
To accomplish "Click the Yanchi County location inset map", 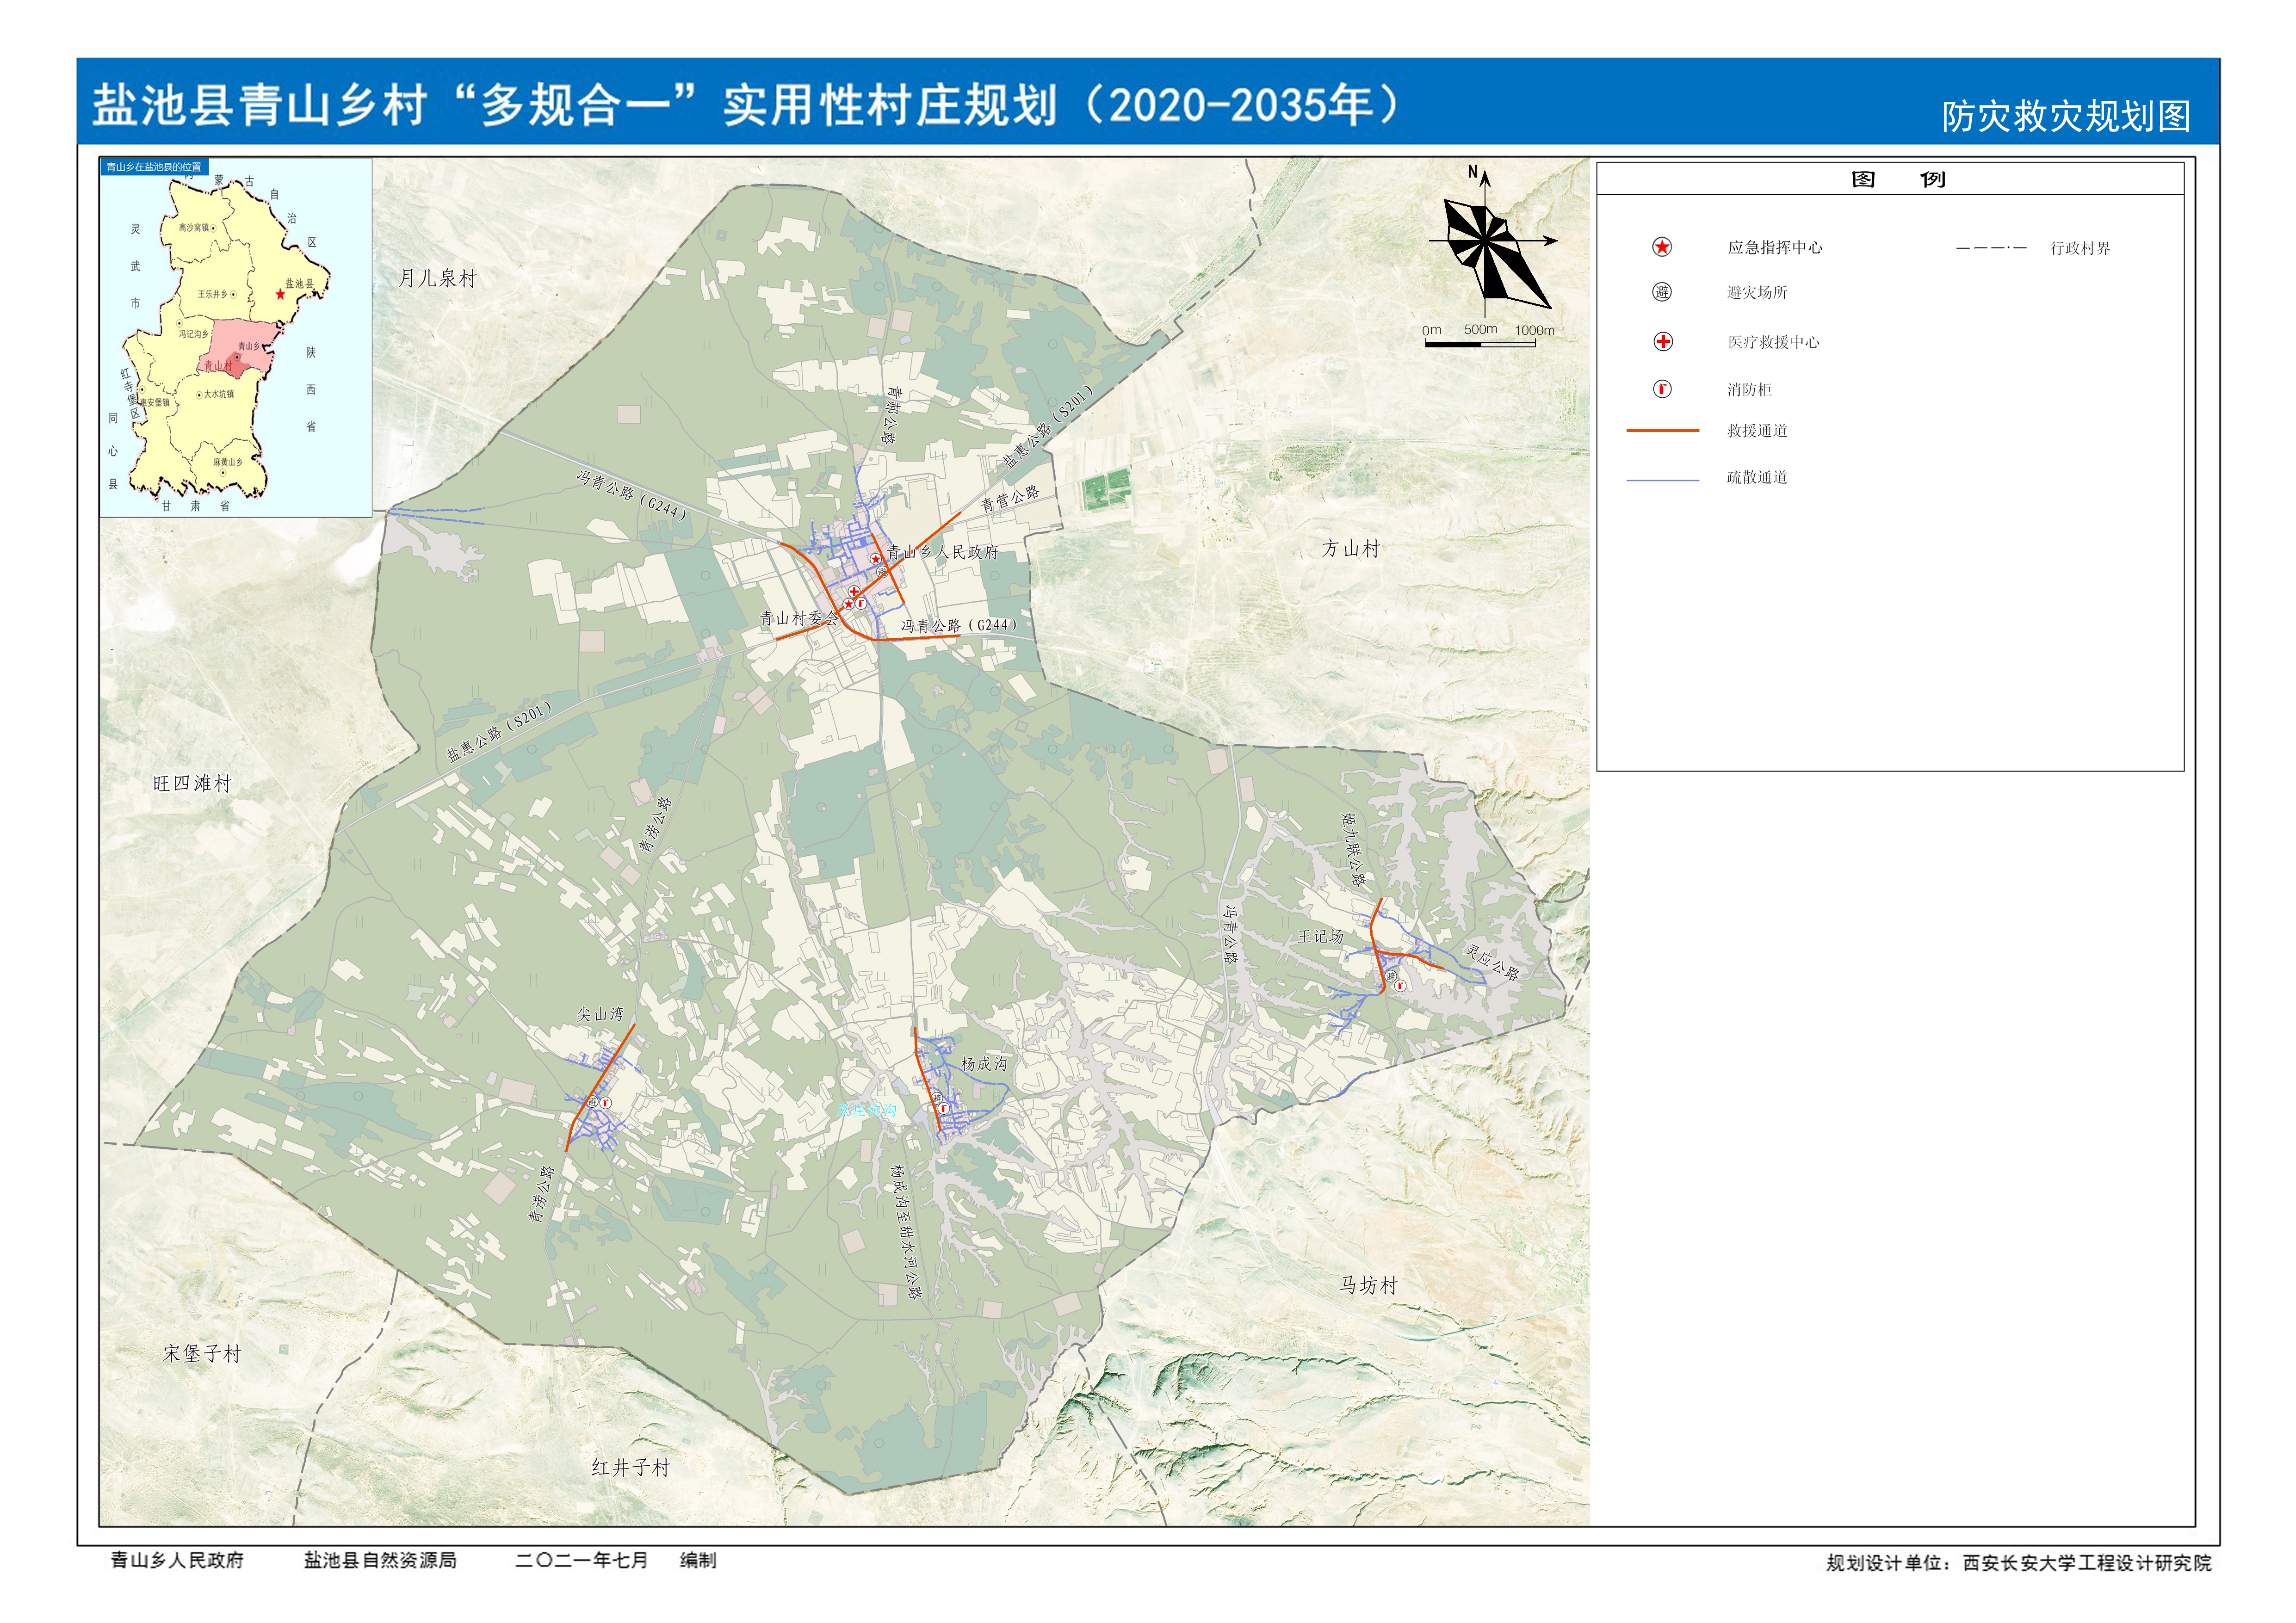I will coord(236,337).
